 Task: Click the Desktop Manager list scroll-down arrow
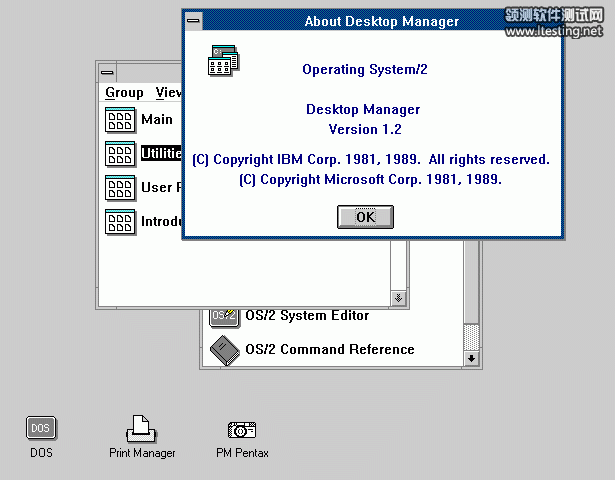point(398,298)
